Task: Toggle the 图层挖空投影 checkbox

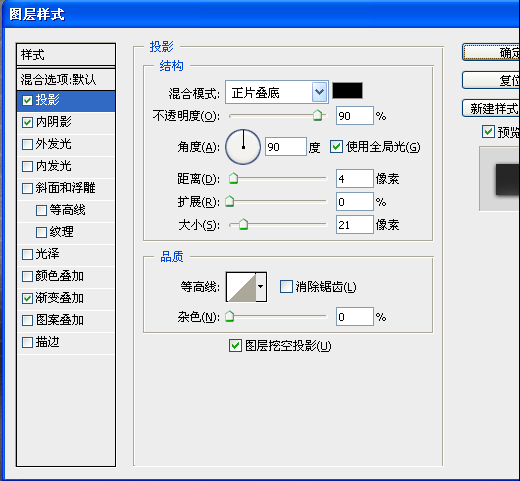Action: tap(235, 346)
